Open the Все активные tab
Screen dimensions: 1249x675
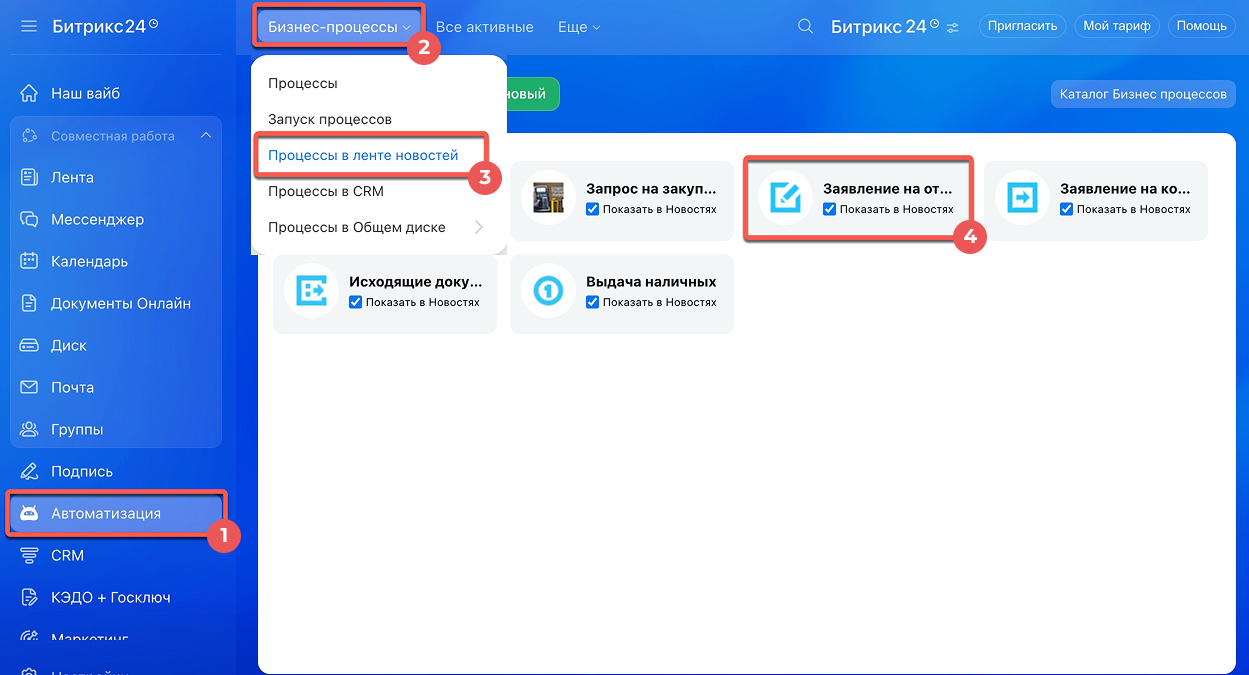[485, 27]
